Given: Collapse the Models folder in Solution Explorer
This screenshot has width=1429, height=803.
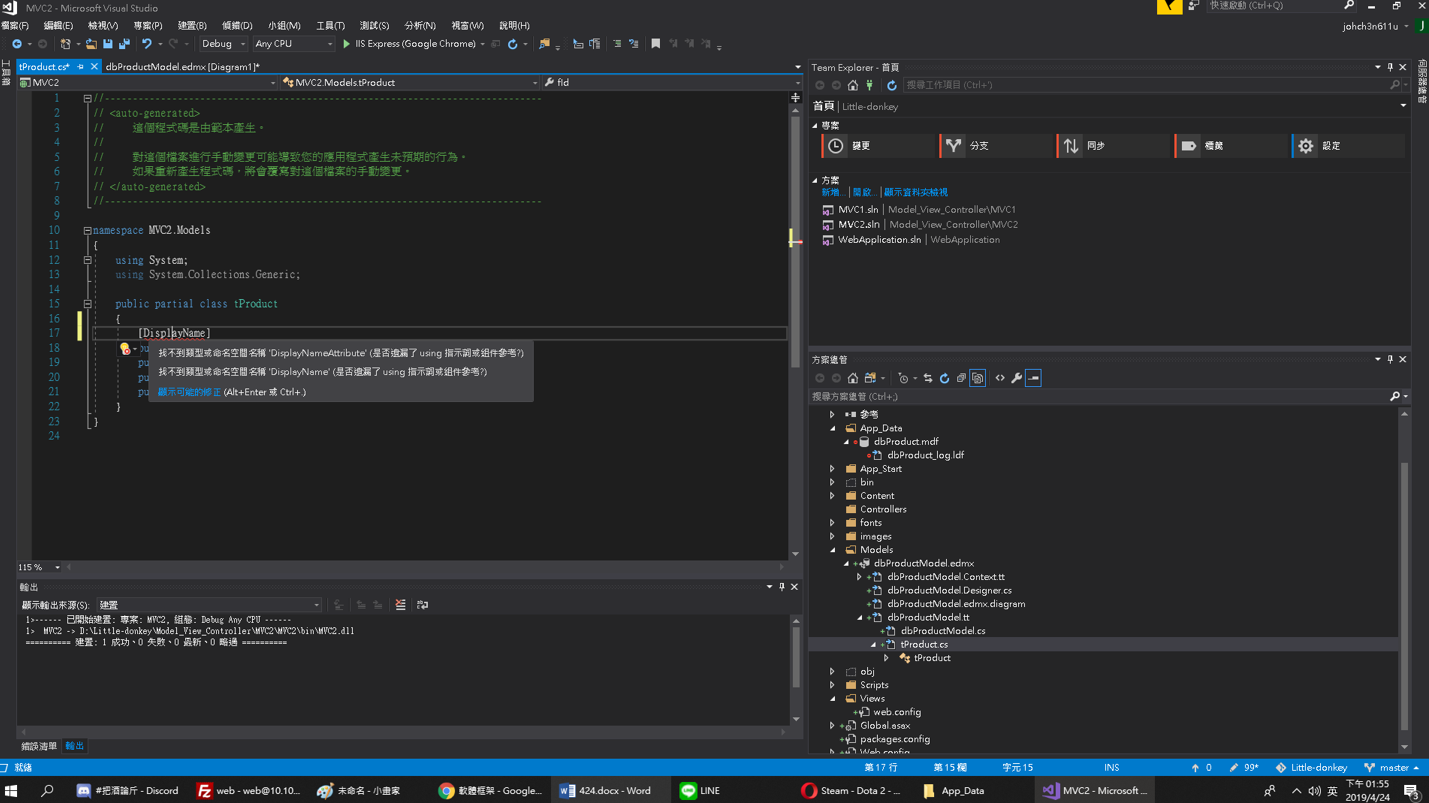Looking at the screenshot, I should (833, 550).
